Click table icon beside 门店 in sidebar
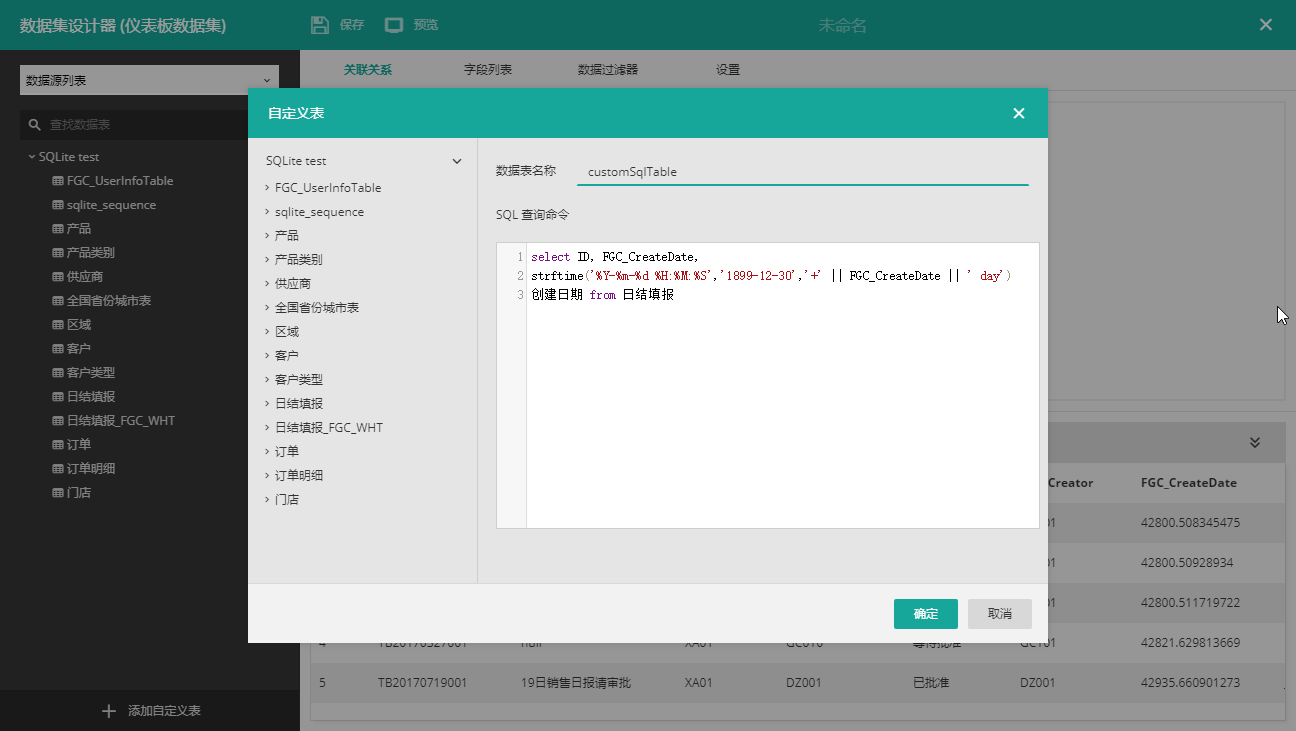1296x731 pixels. pos(58,493)
